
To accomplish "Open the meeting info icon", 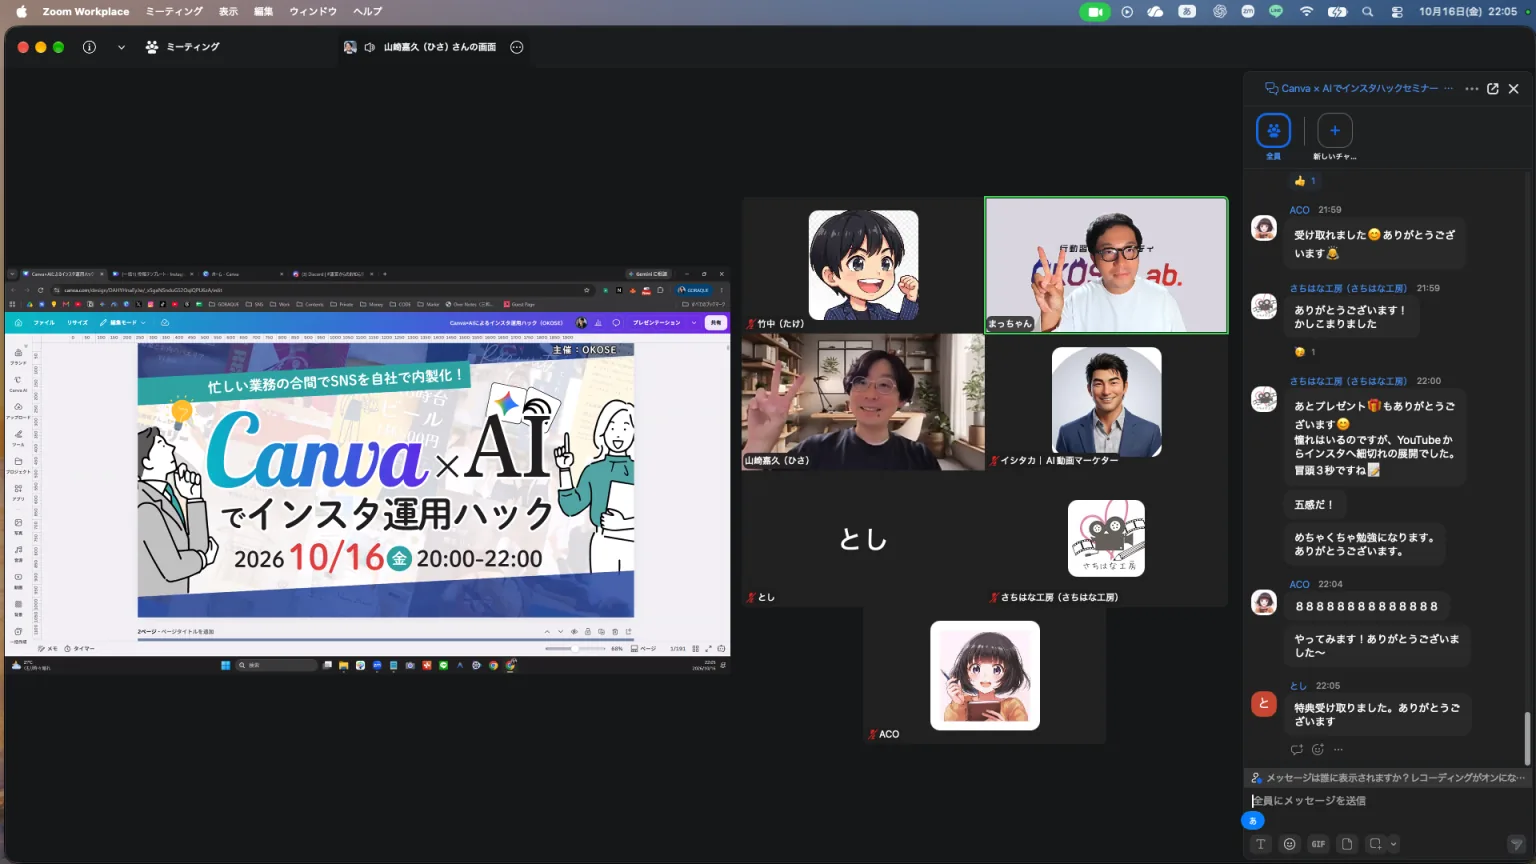I will [x=89, y=47].
